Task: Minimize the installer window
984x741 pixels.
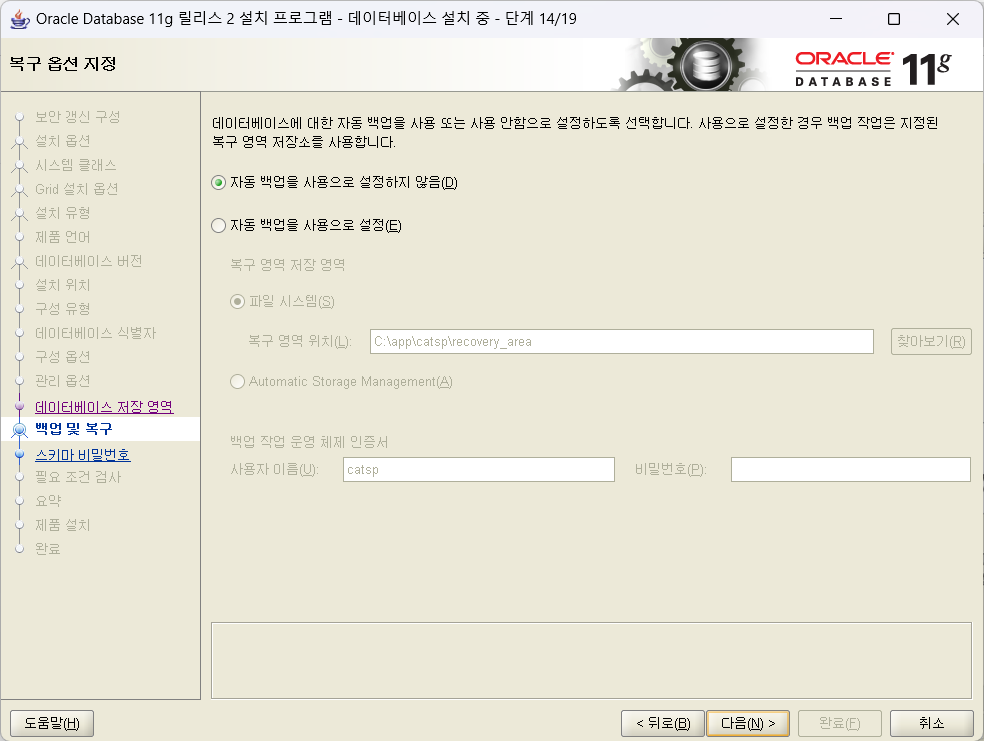Action: (836, 19)
